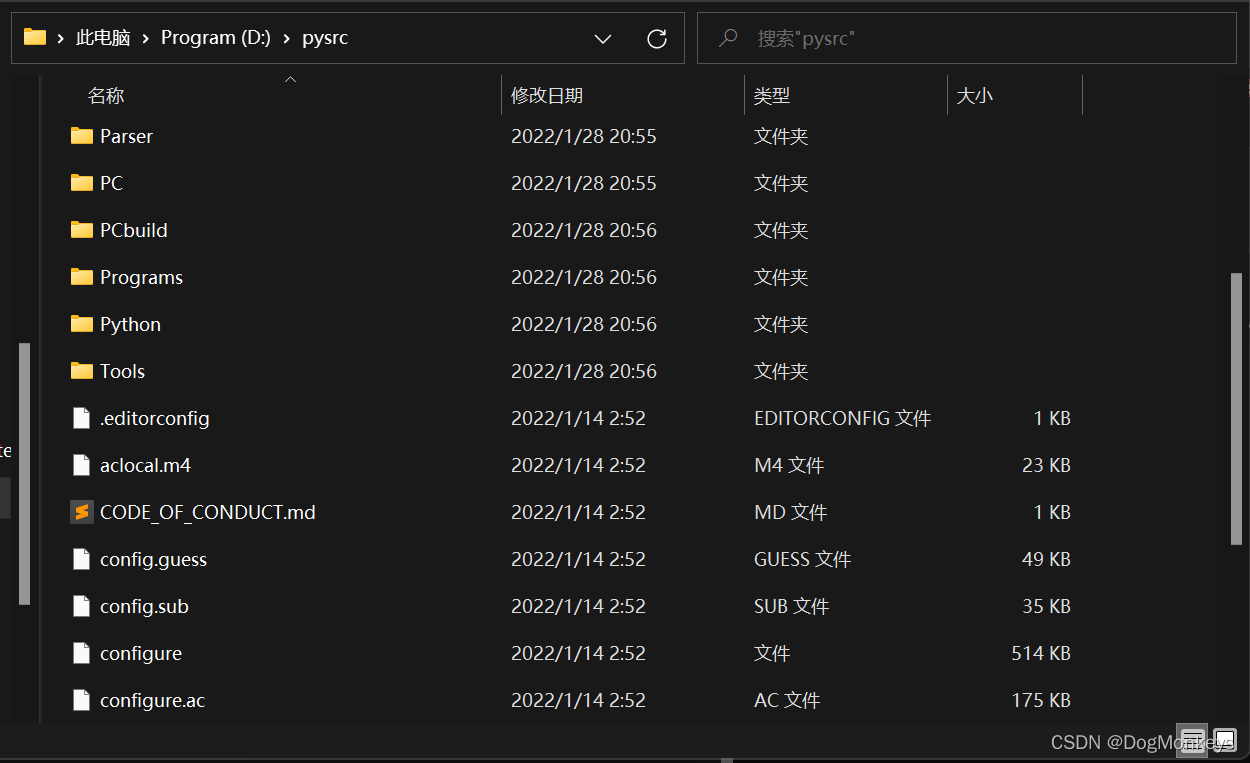
Task: Click the 49 KB size value
Action: [1046, 559]
